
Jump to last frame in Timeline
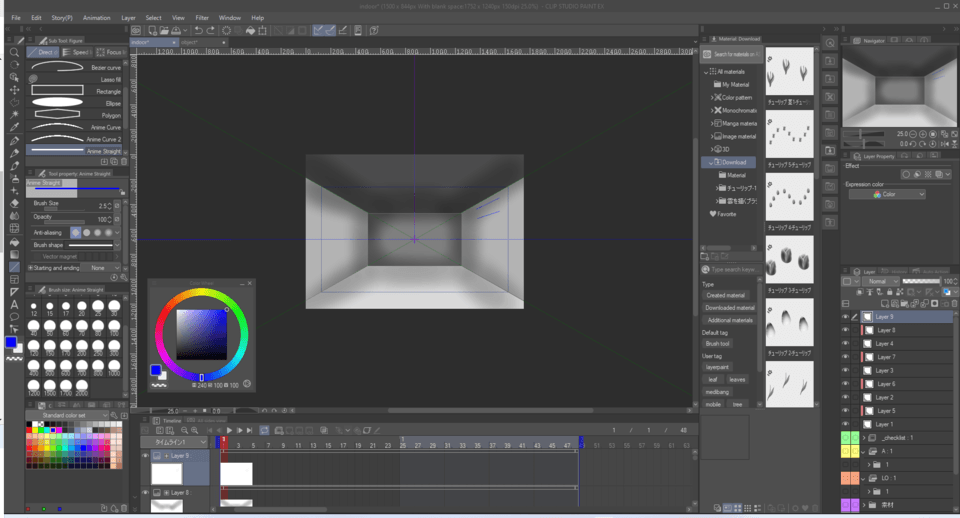(249, 430)
